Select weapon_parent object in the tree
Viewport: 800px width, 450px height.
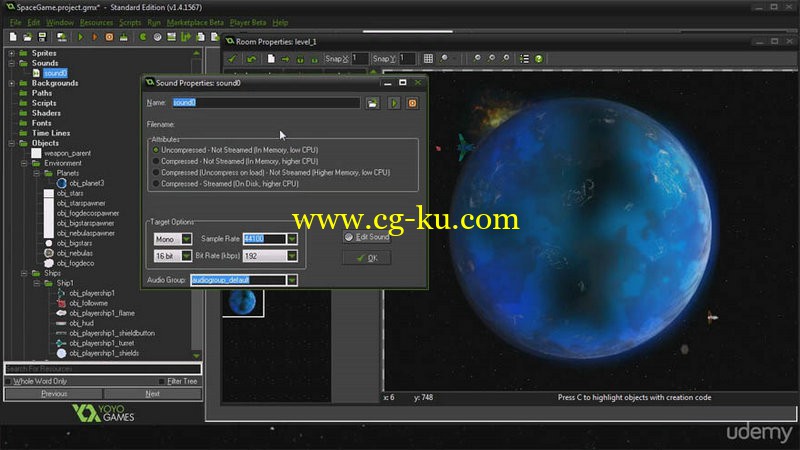point(67,153)
